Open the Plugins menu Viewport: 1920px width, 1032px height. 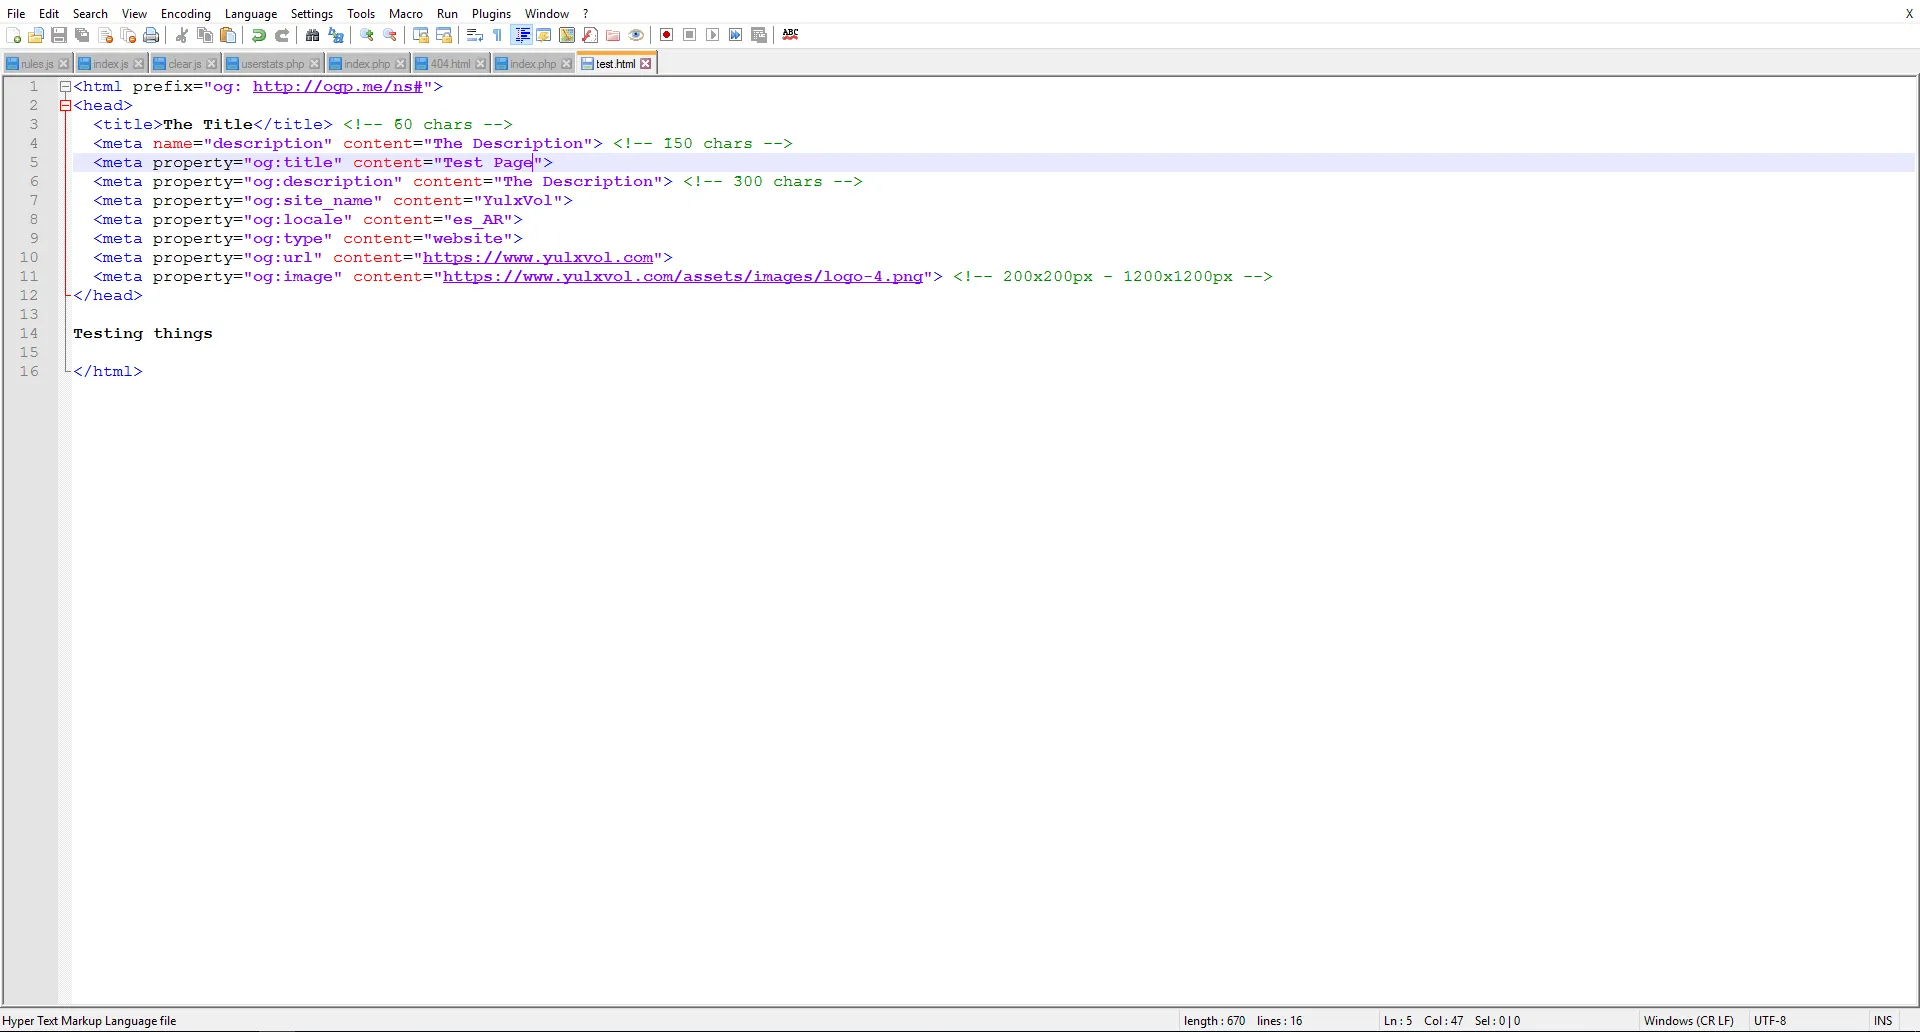click(x=491, y=14)
